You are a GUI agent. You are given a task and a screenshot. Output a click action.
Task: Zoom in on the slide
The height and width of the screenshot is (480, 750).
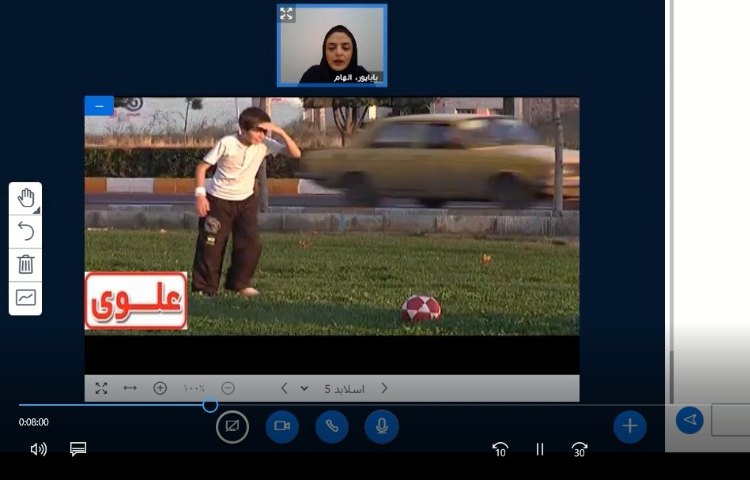tap(160, 388)
